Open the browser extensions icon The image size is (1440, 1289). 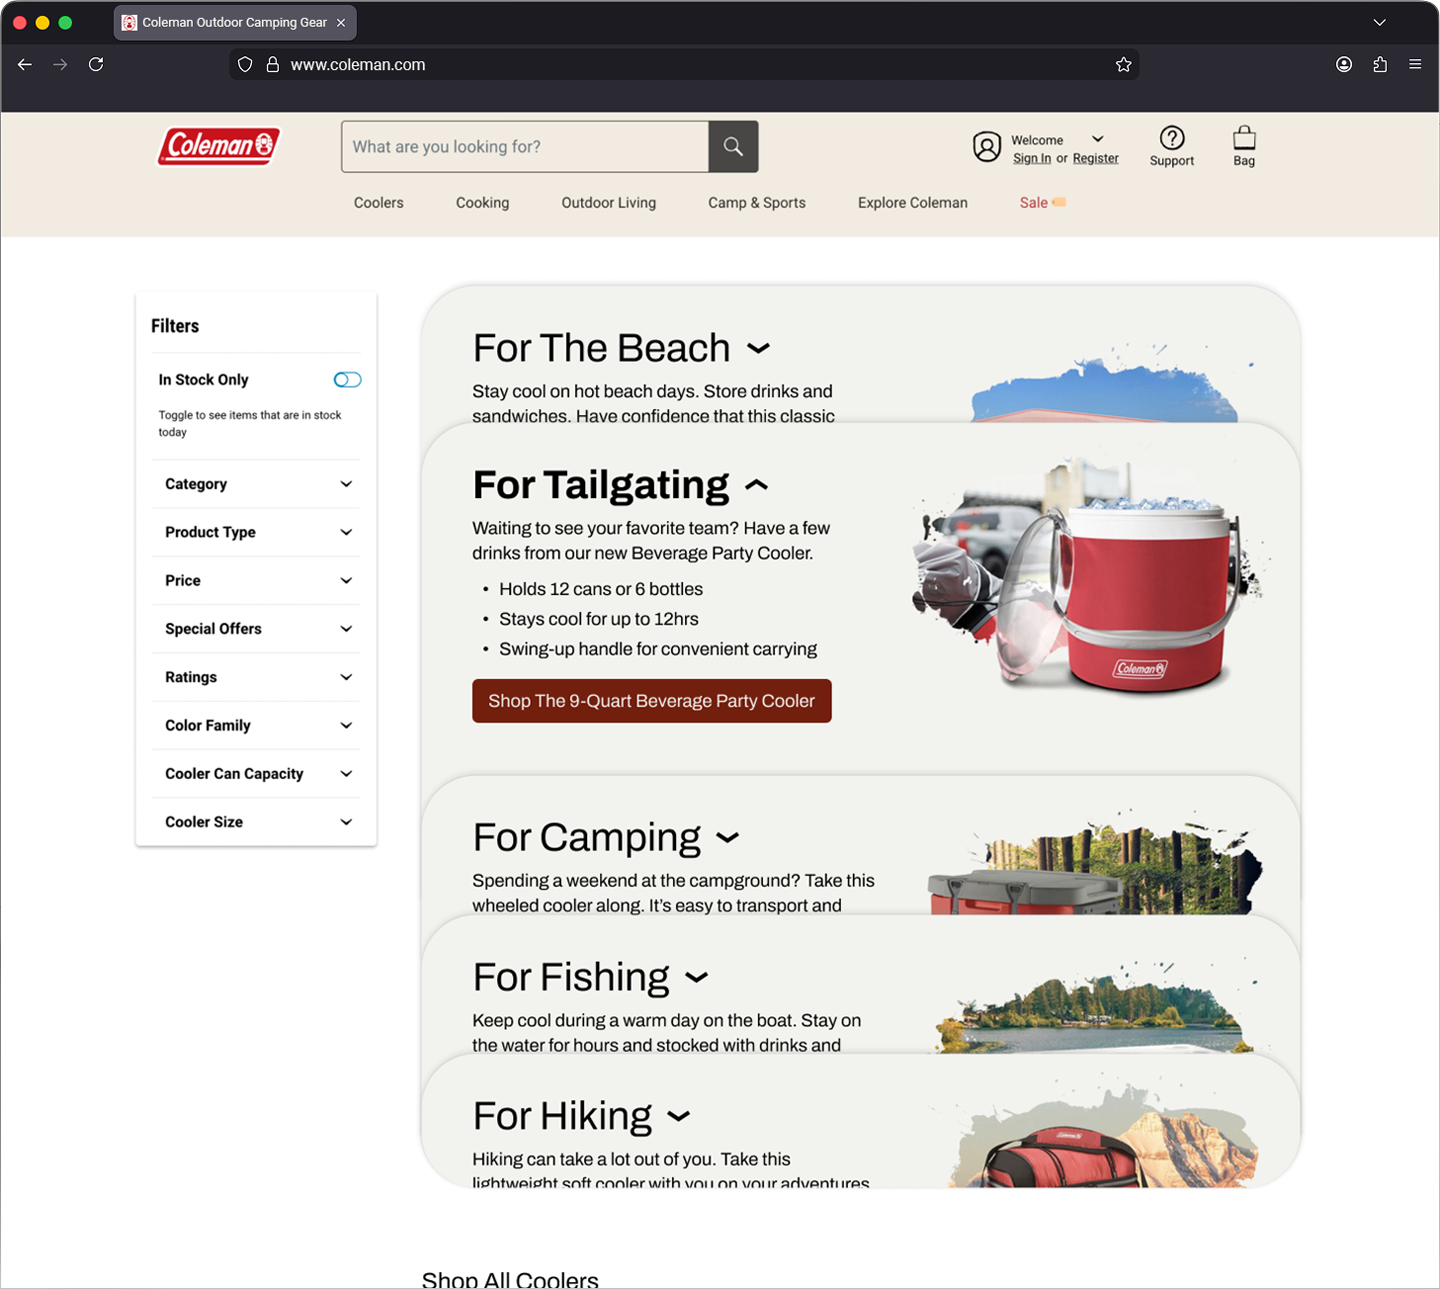[x=1379, y=65]
